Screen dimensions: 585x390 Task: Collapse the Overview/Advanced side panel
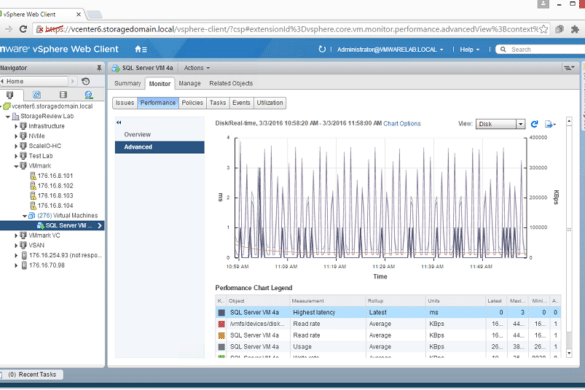point(119,122)
